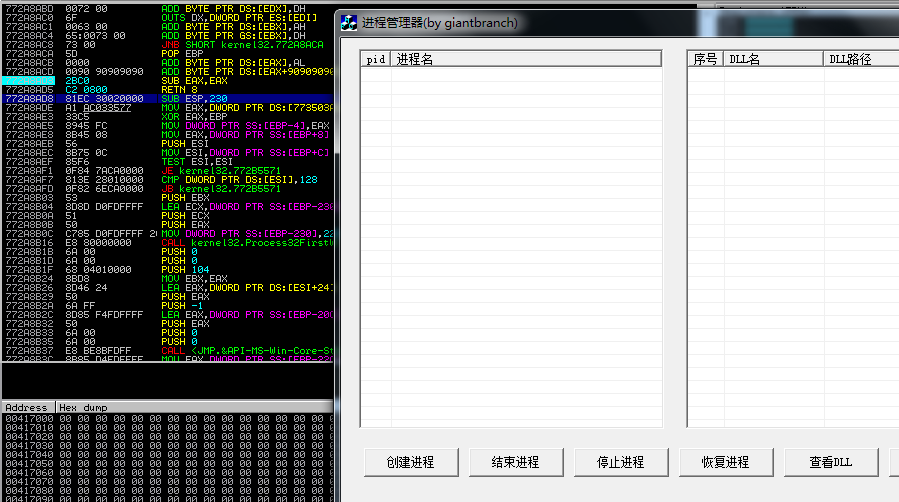Screen dimensions: 899x502
Task: Click address 772A8AE5 in disassembly
Action: [29, 126]
